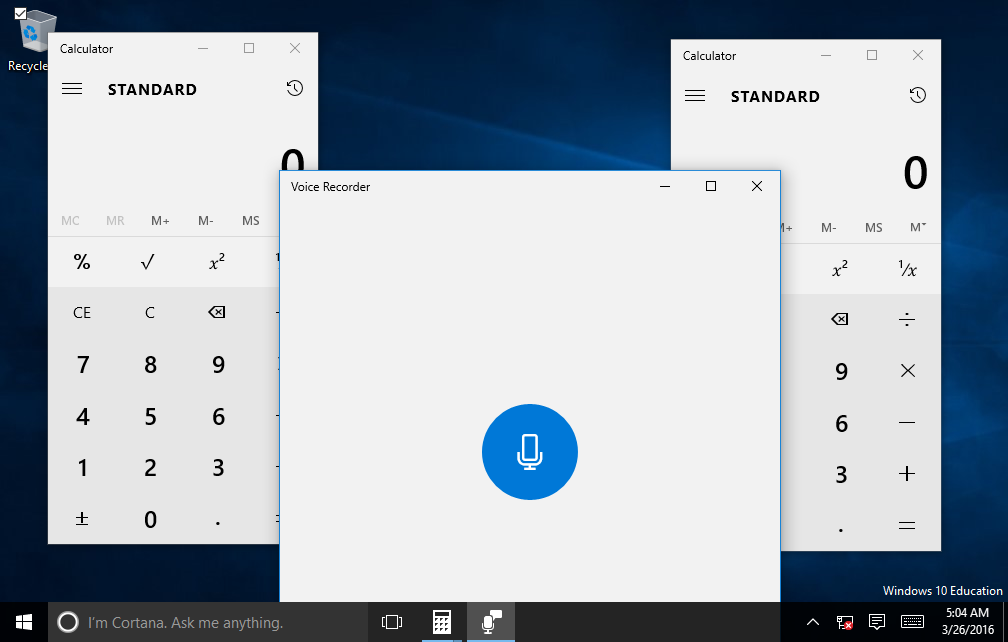Click M+ in left Calculator

tap(160, 220)
